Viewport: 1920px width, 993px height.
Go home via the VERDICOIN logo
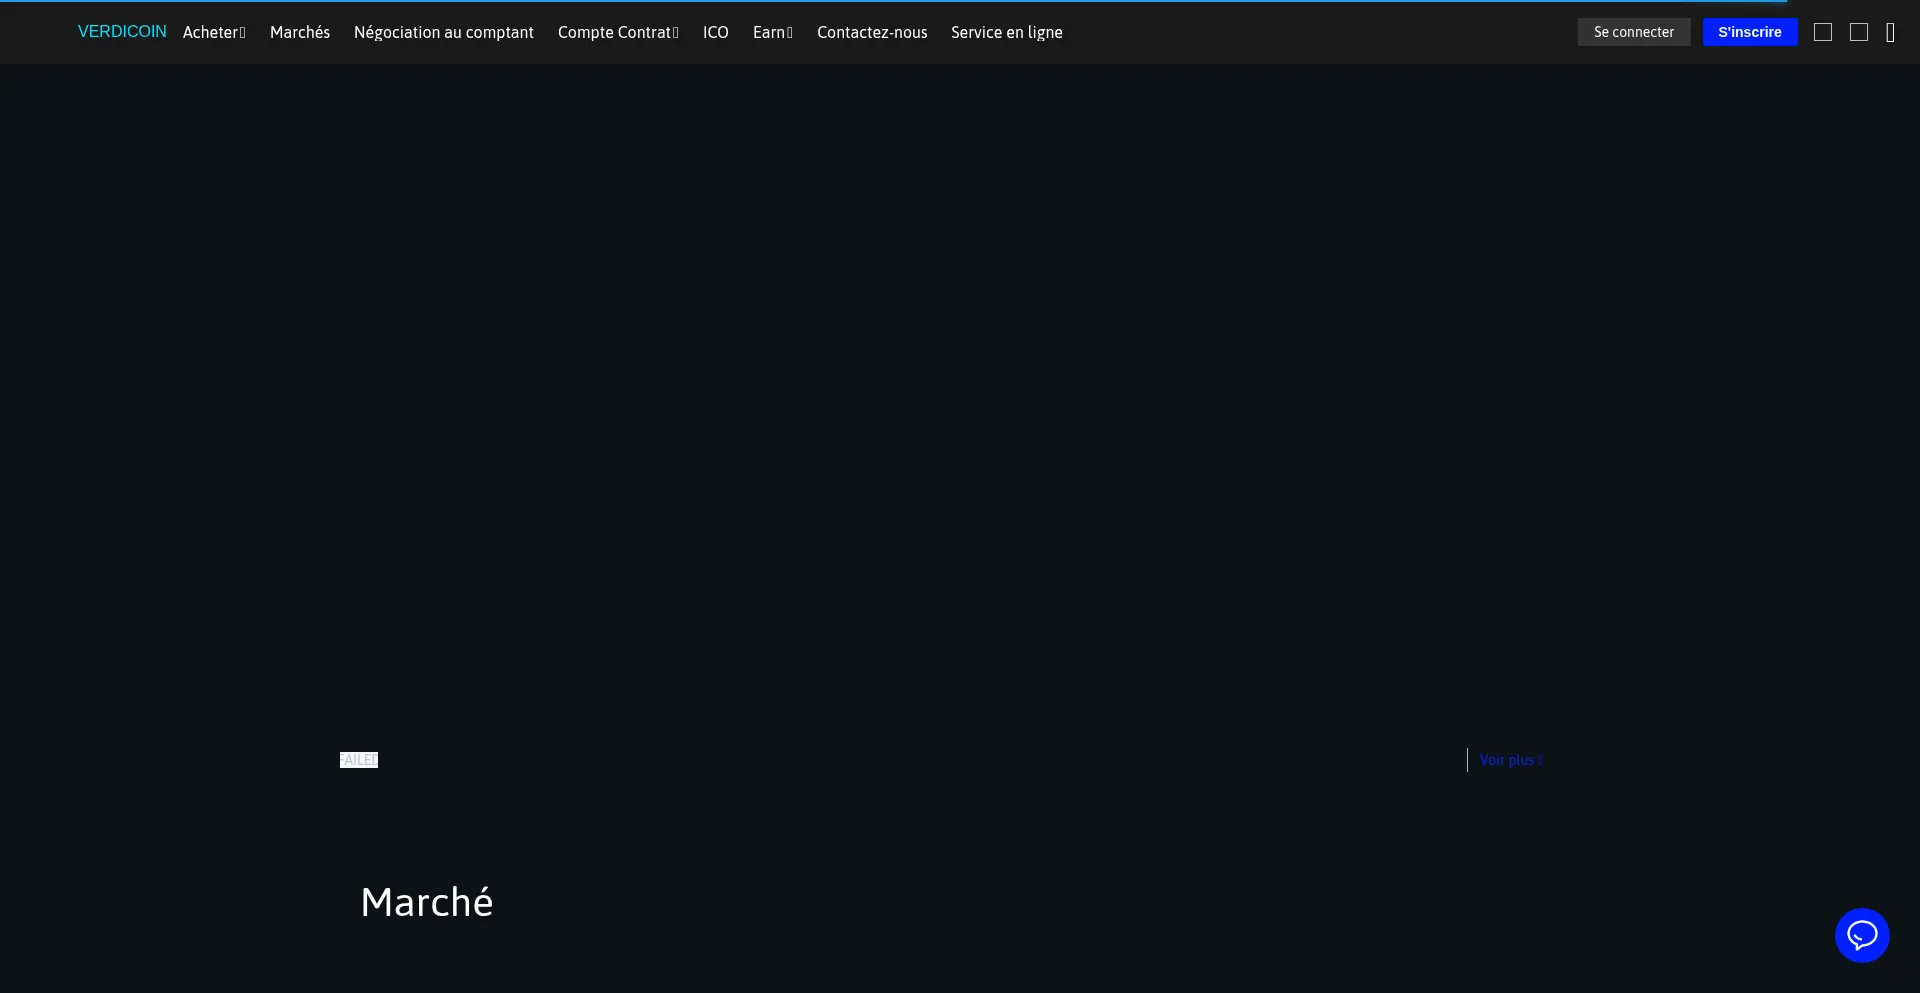coord(122,32)
